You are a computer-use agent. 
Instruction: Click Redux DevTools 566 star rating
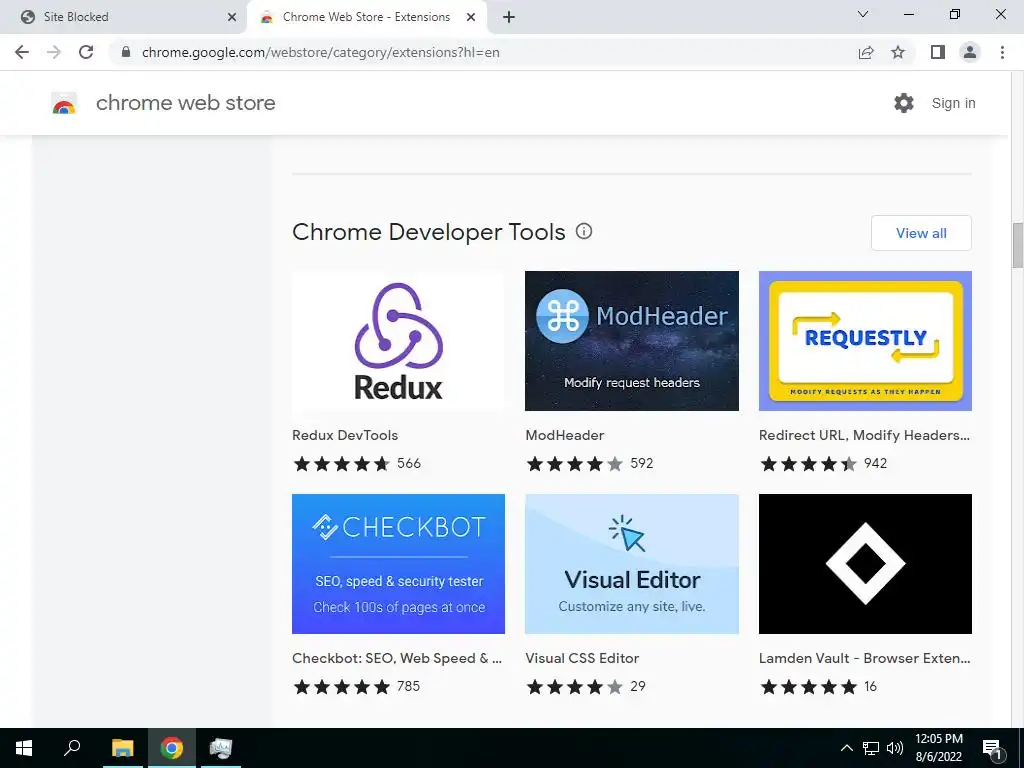click(357, 464)
